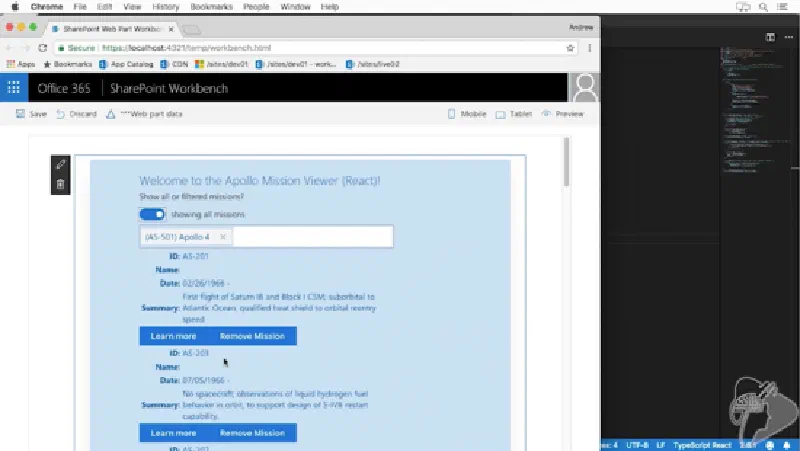Open Notification Center in menu bar
The width and height of the screenshot is (800, 451).
pos(782,7)
